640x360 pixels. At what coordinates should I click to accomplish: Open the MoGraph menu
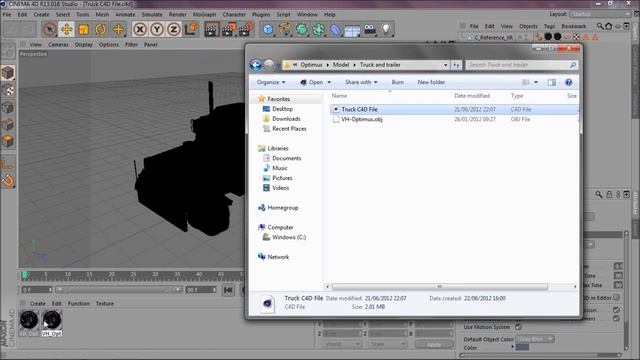(x=204, y=14)
